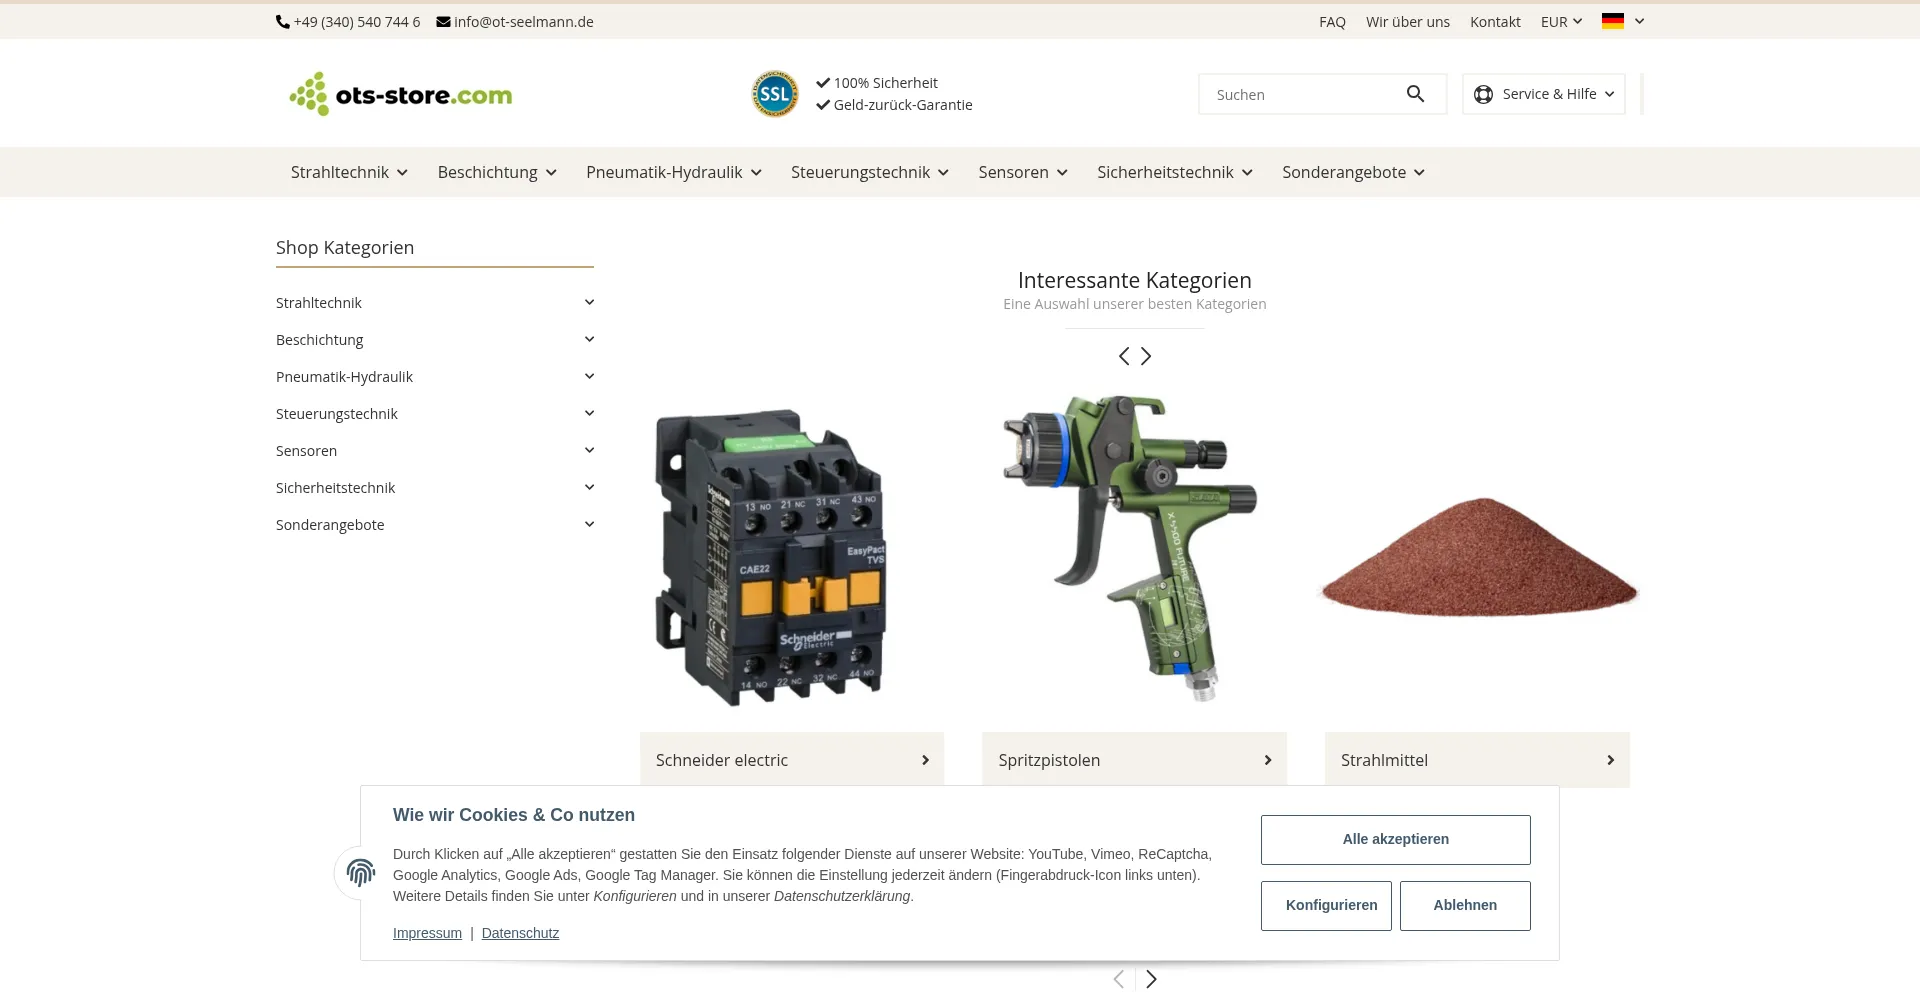
Task: Click arrow on Spritzpistolen card
Action: [1268, 760]
